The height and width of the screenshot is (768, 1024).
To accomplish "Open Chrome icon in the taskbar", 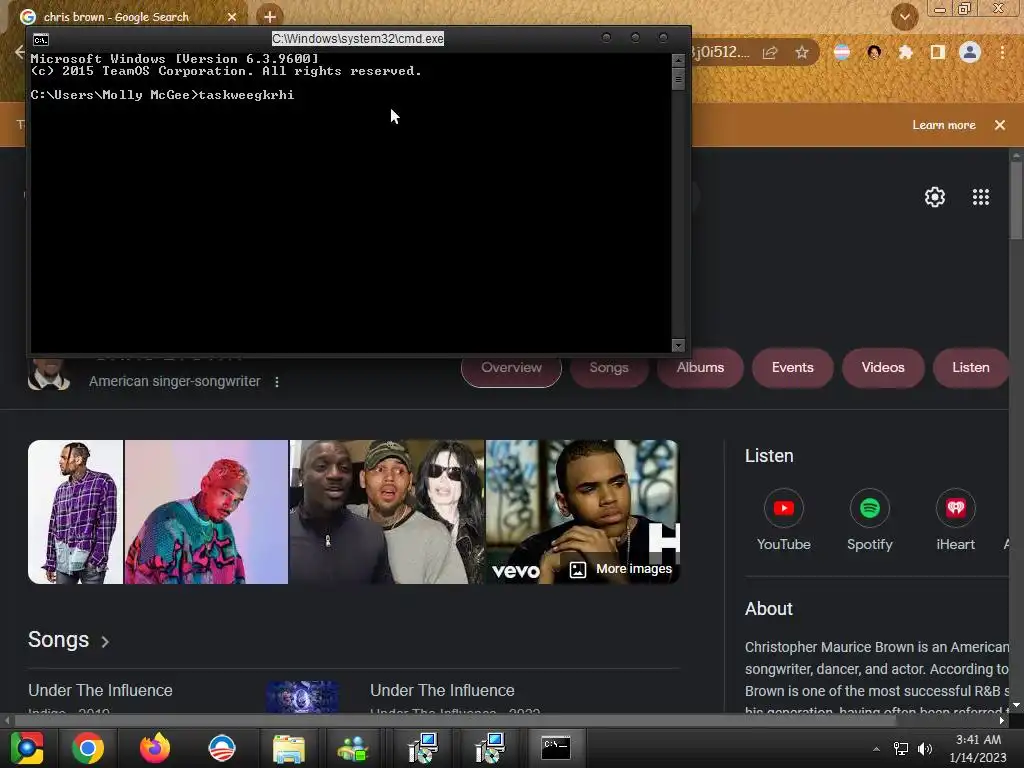I will [88, 748].
